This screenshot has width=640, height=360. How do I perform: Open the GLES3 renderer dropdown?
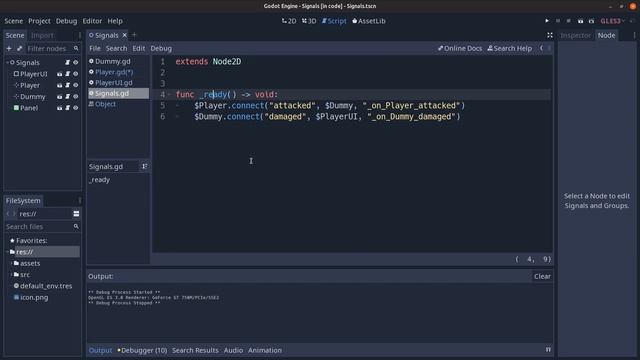coord(612,21)
